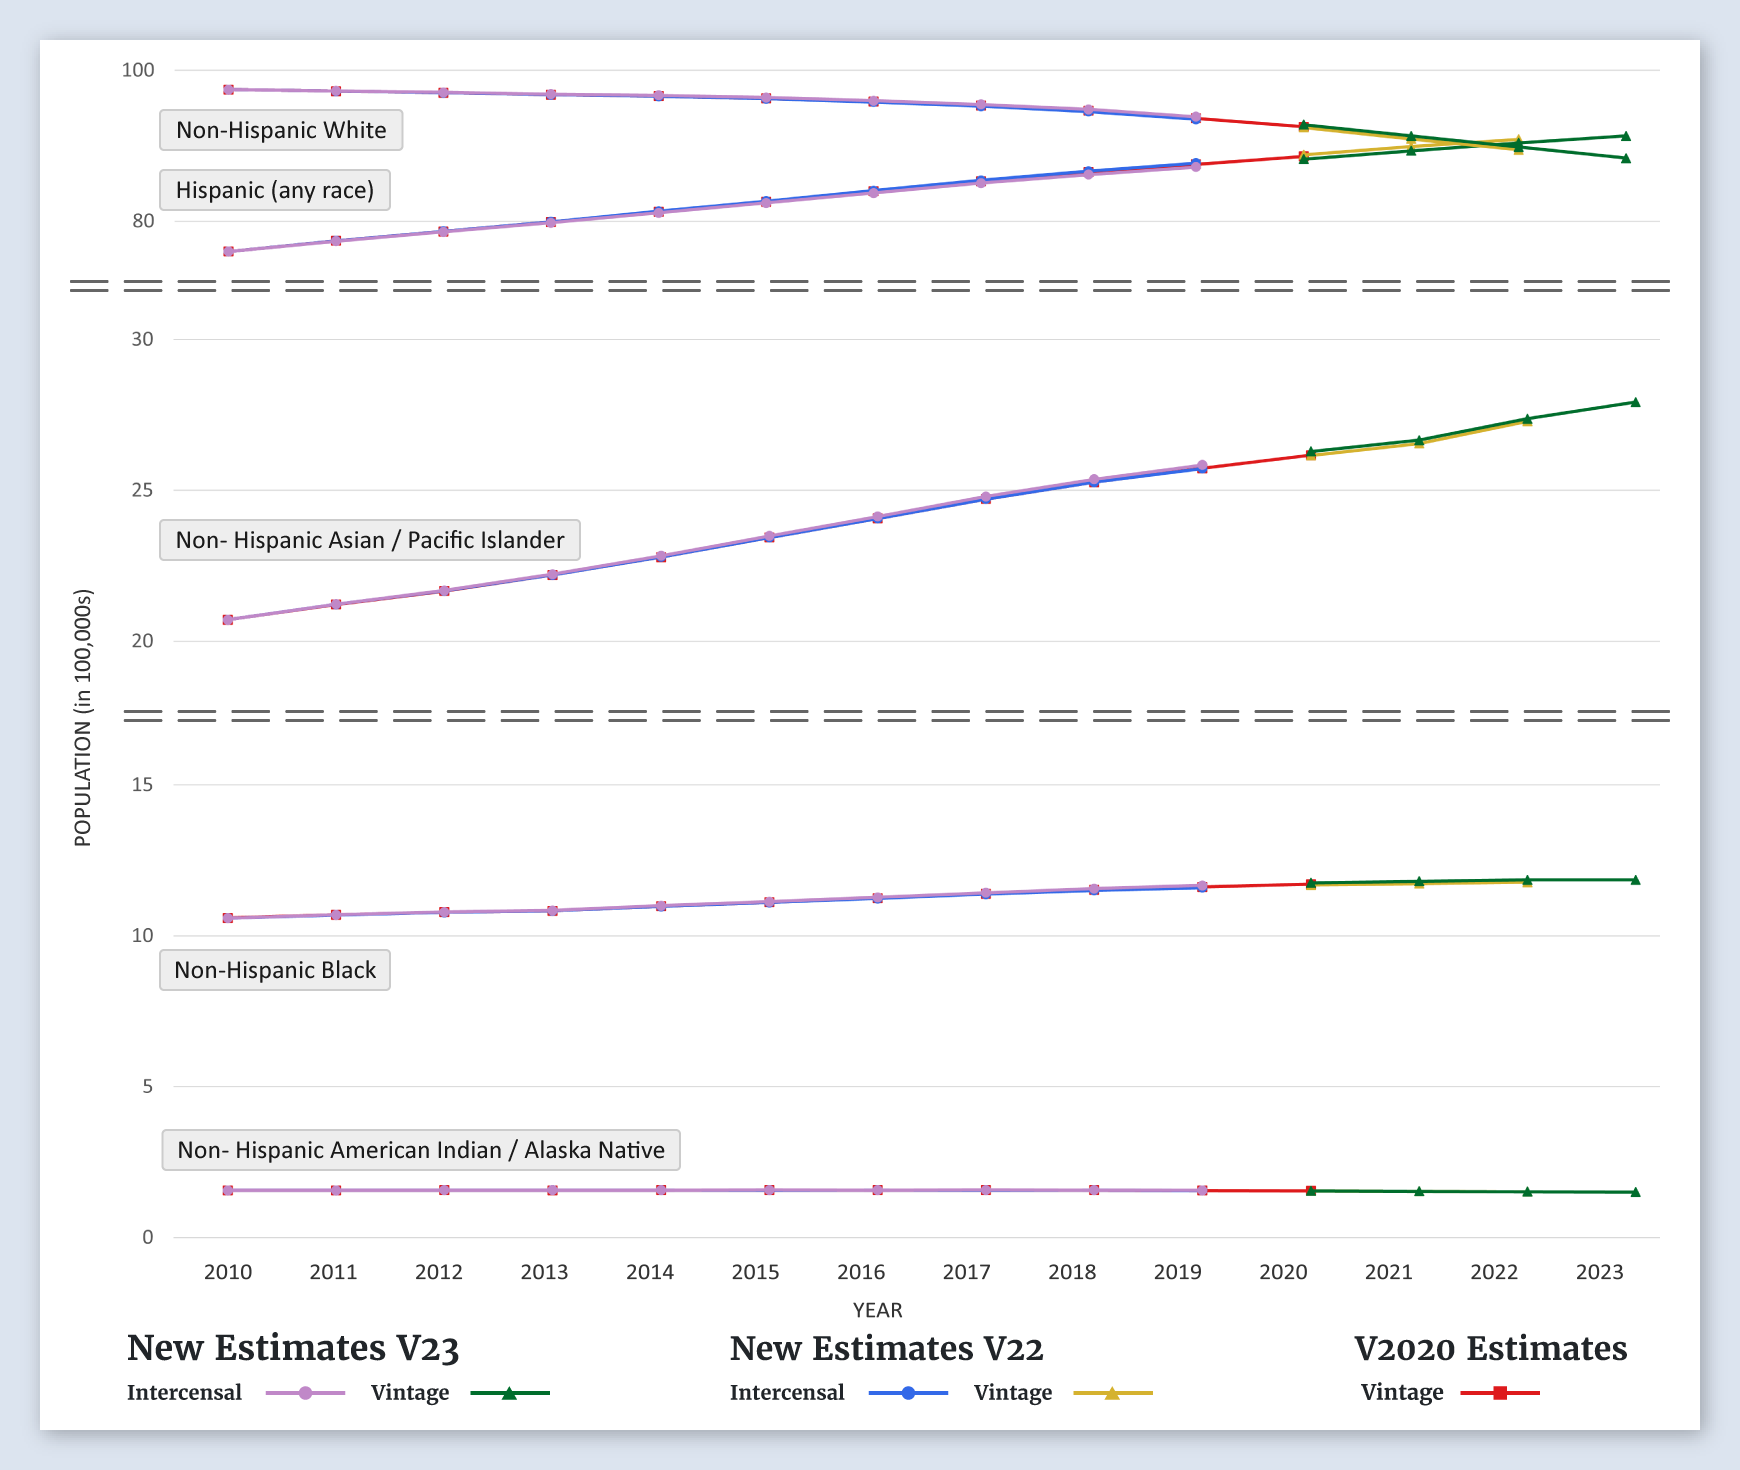Toggle the Vintage label under V2020 Estimates
Viewport: 1740px width, 1470px height.
[x=1401, y=1393]
